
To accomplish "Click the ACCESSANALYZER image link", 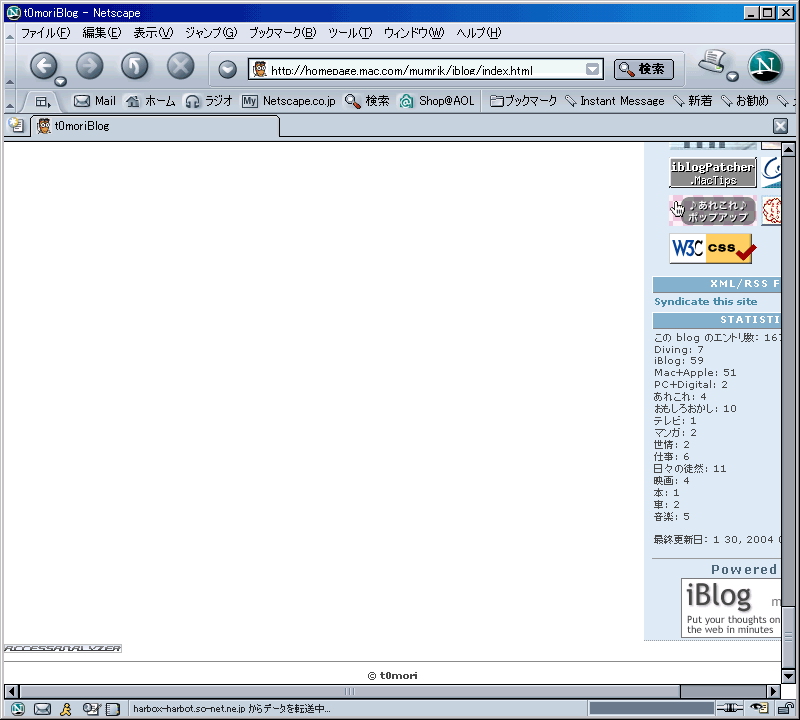I will pos(63,648).
